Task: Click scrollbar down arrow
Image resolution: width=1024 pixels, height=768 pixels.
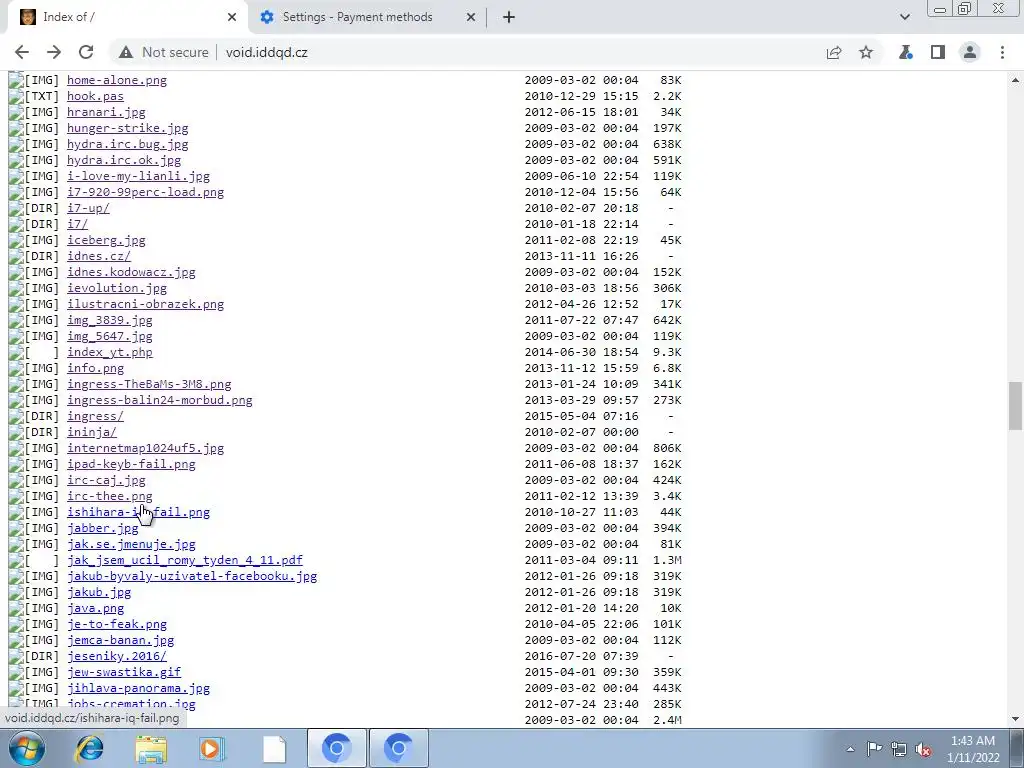Action: (x=1015, y=719)
